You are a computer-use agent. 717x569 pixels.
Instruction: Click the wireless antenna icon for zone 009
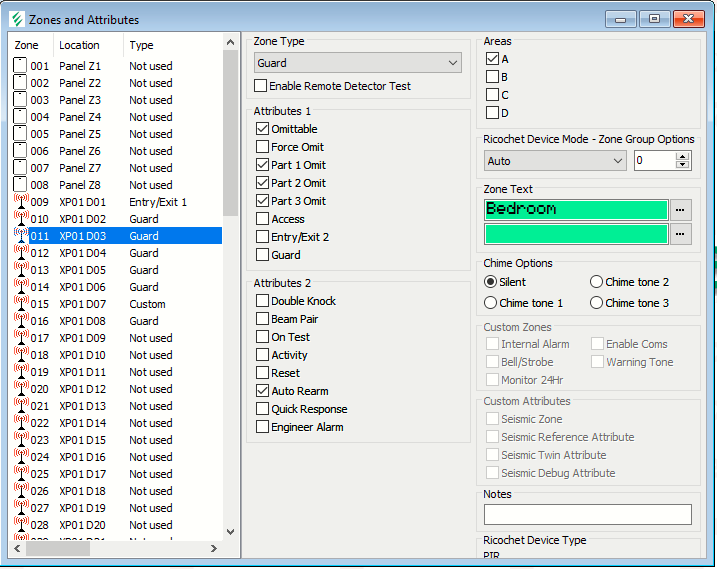coord(20,202)
